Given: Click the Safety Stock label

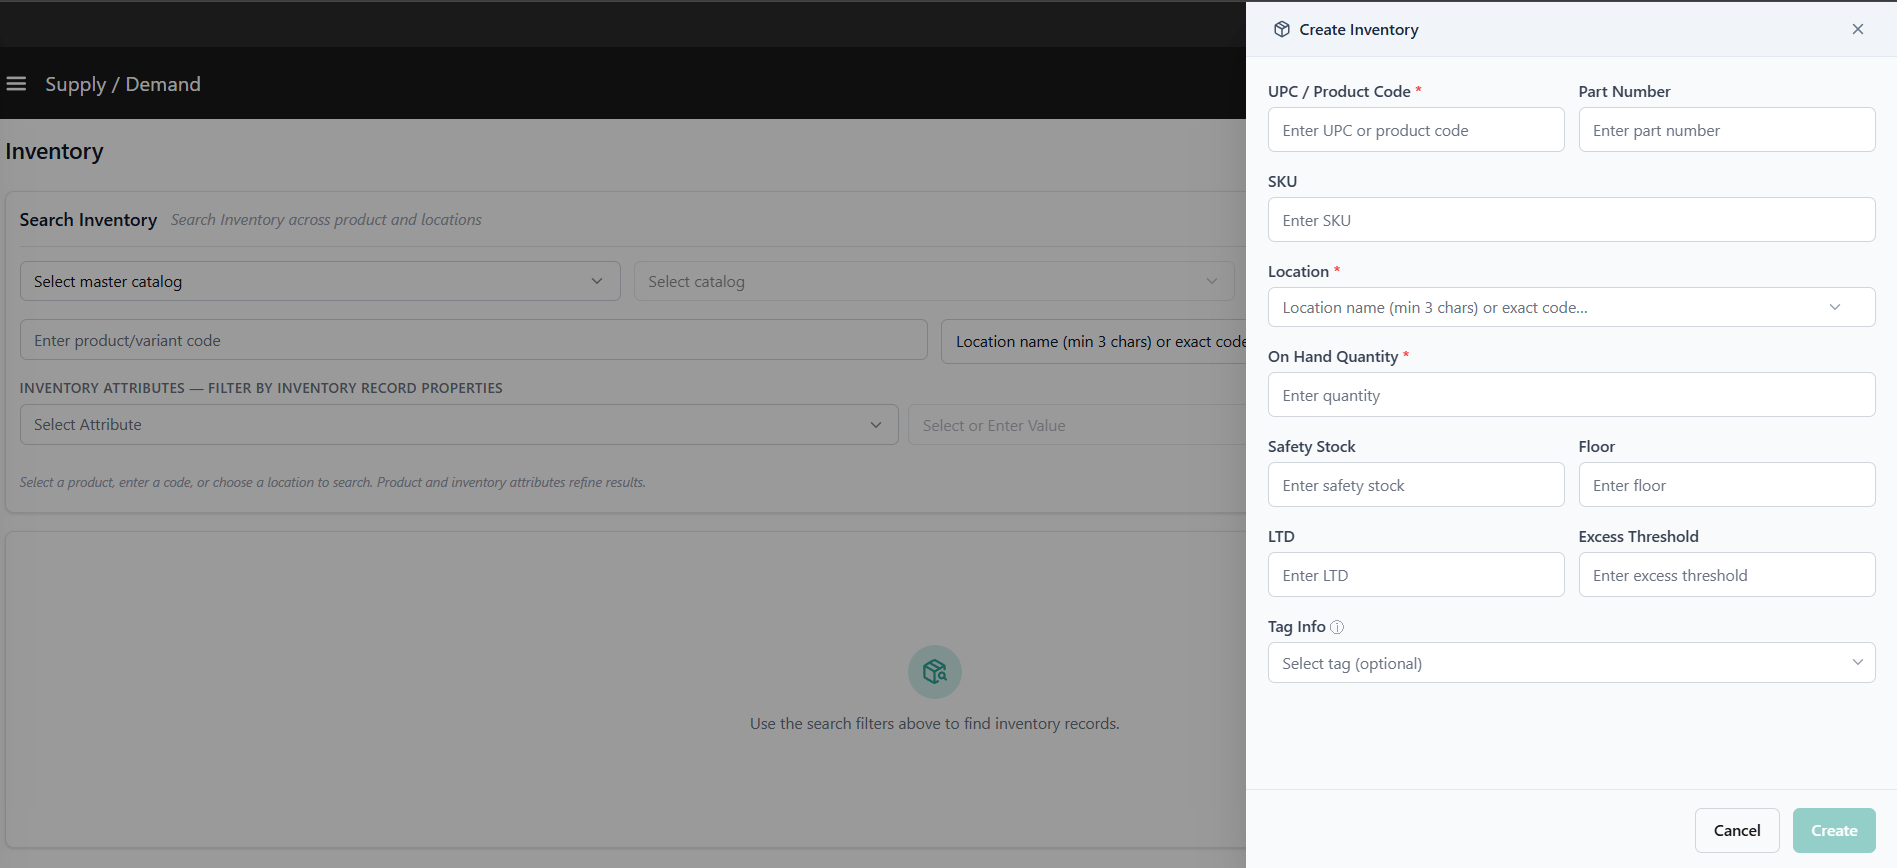Looking at the screenshot, I should pyautogui.click(x=1312, y=446).
